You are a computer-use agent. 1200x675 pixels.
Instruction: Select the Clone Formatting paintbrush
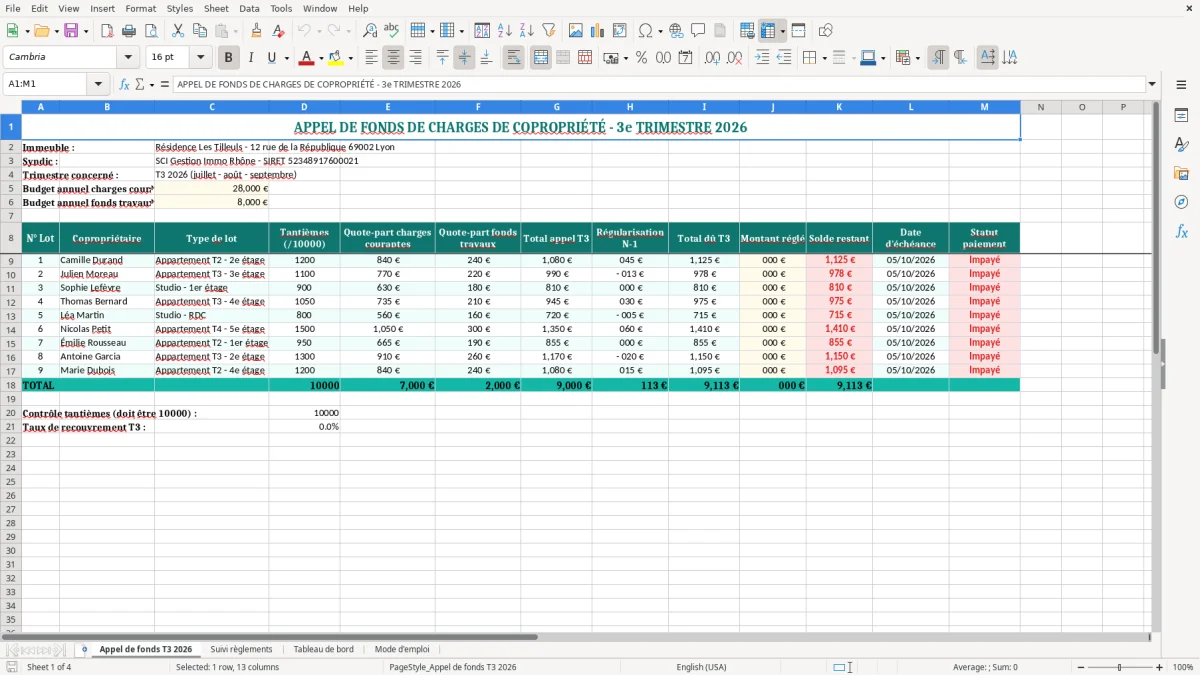(257, 31)
